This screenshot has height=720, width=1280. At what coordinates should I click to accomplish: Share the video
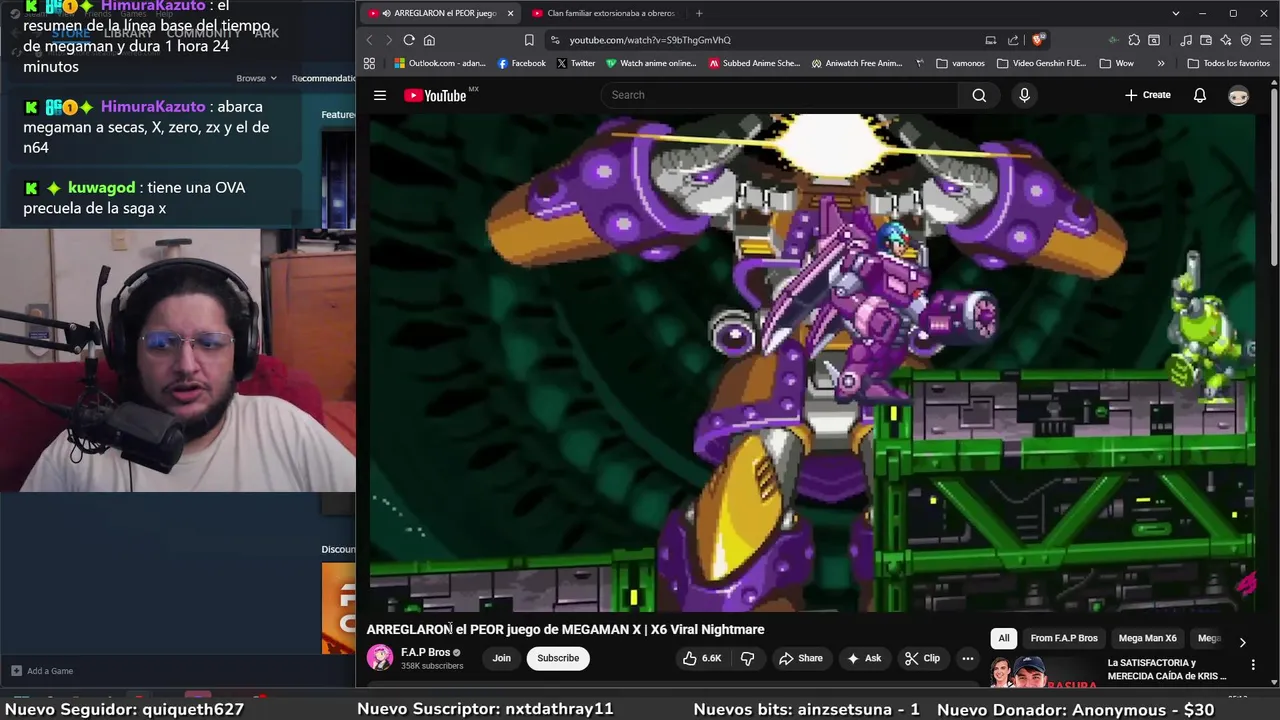801,658
